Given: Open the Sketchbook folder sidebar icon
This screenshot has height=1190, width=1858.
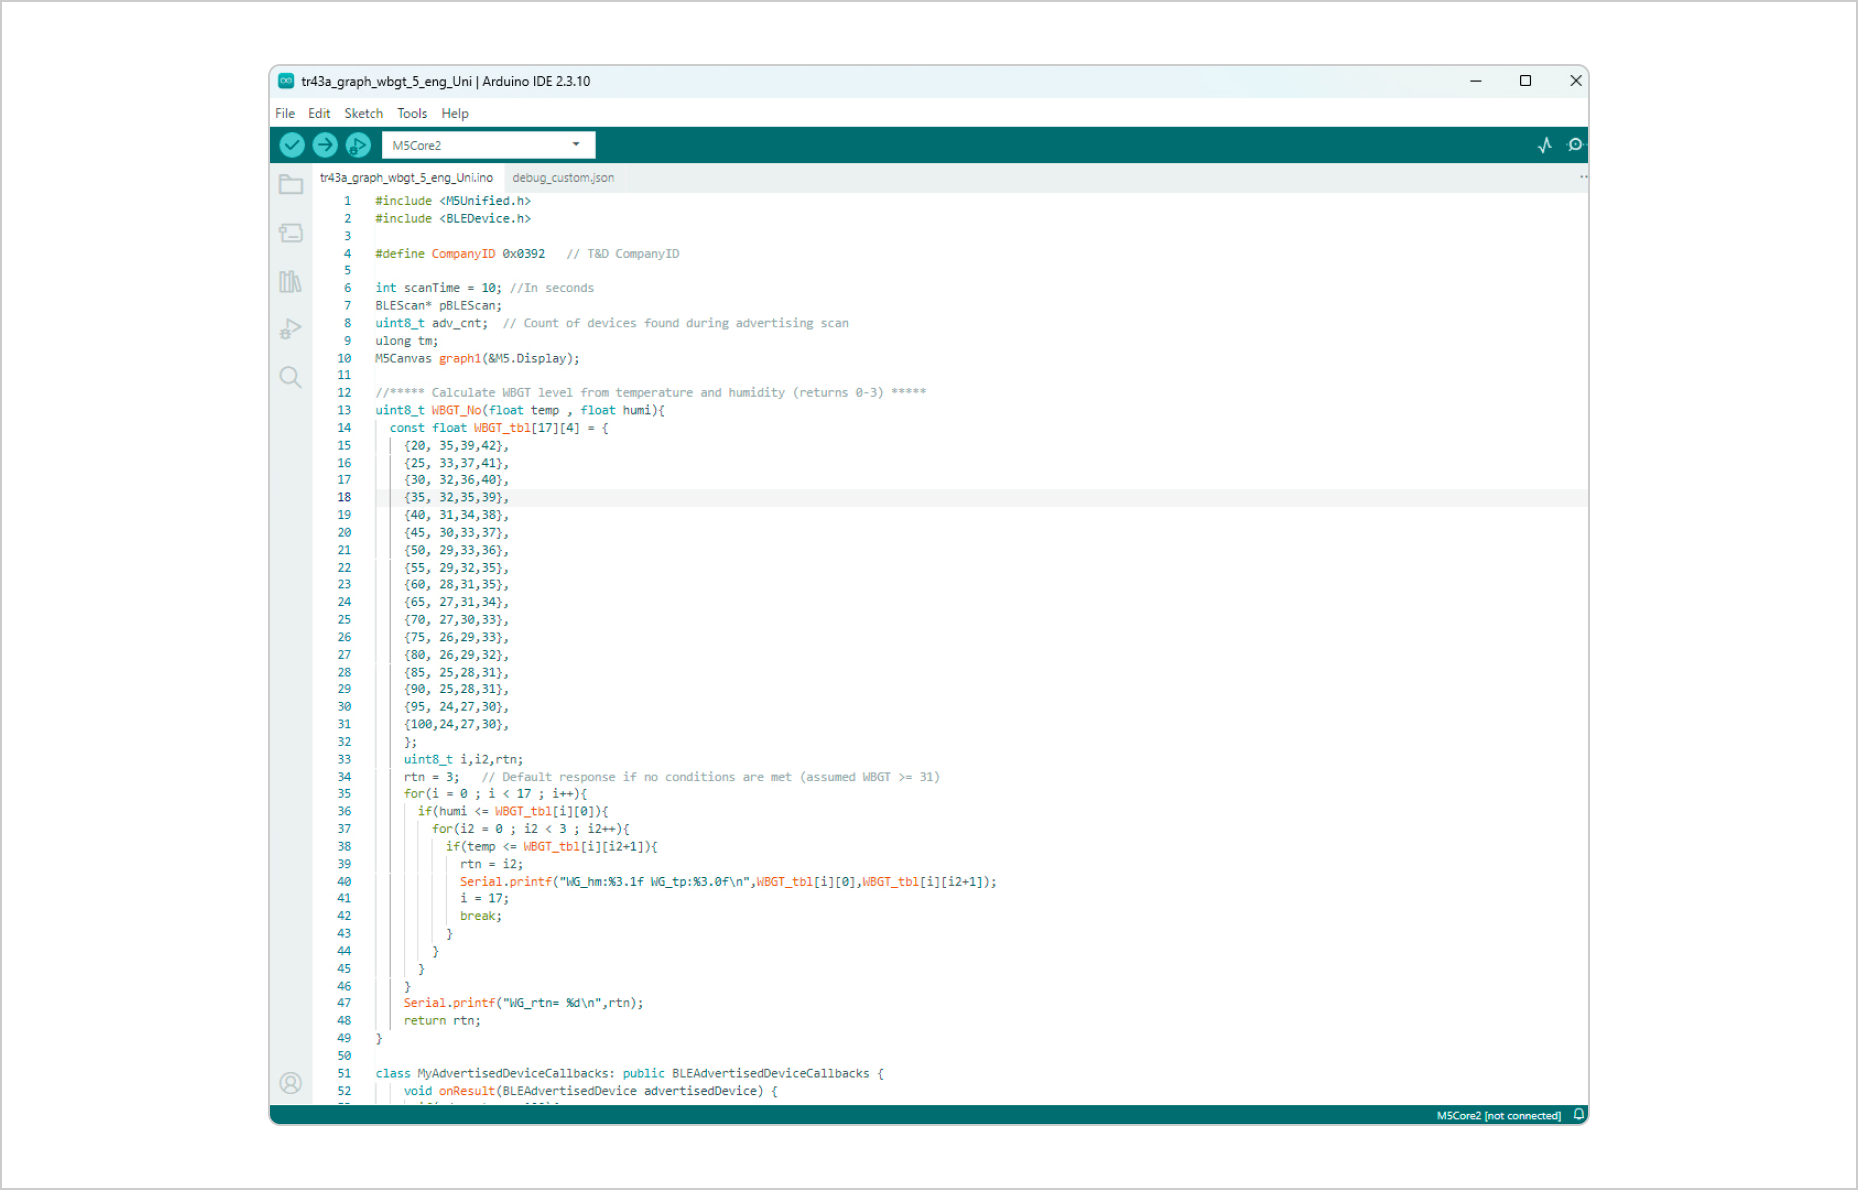Looking at the screenshot, I should pyautogui.click(x=291, y=185).
